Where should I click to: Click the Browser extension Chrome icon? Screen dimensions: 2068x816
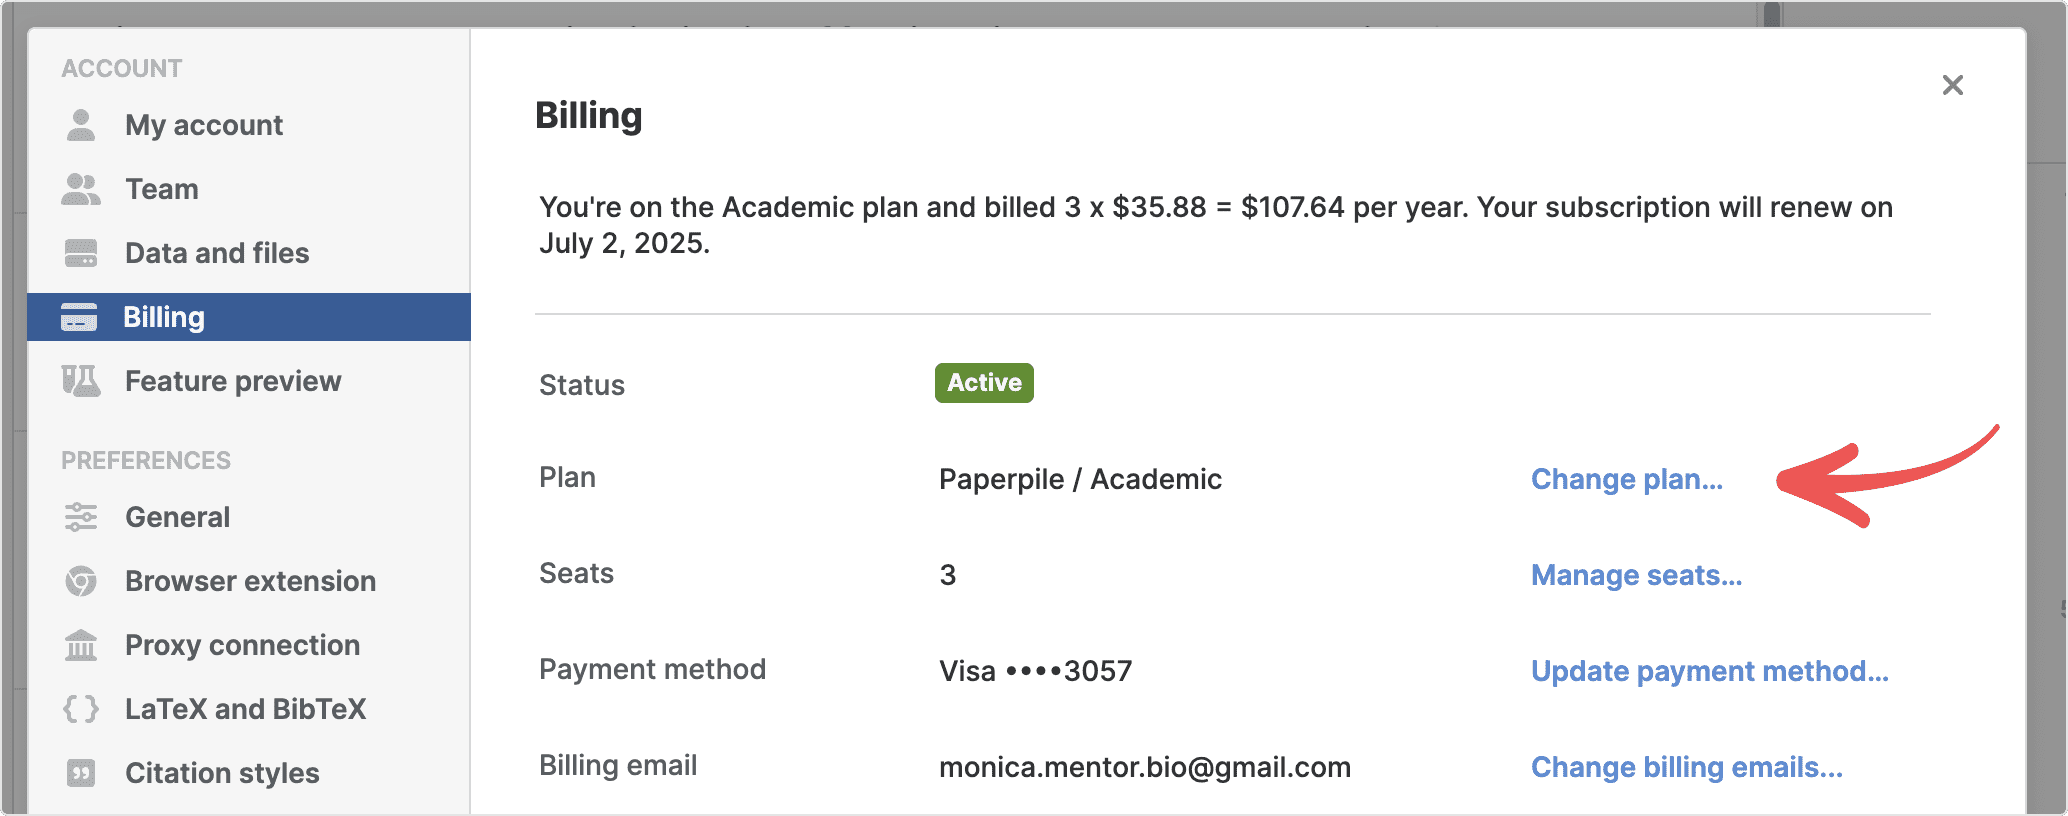(x=81, y=581)
